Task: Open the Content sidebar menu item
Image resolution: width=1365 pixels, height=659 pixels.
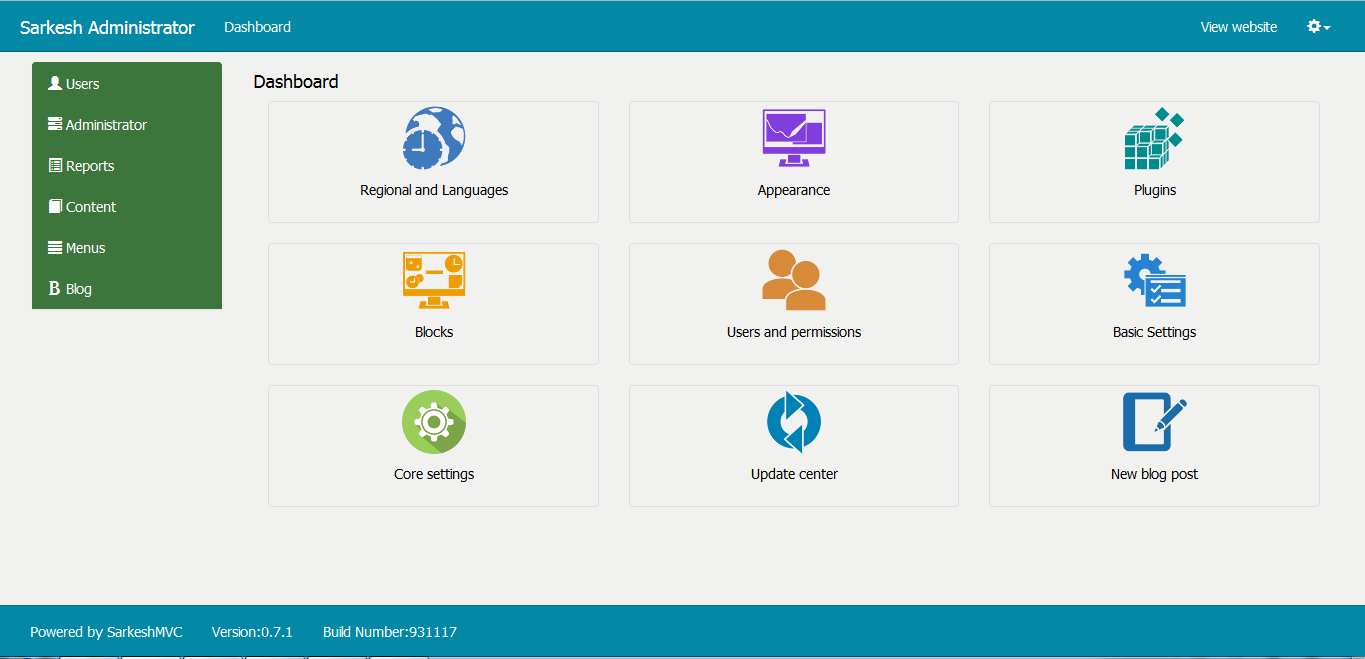Action: tap(127, 207)
